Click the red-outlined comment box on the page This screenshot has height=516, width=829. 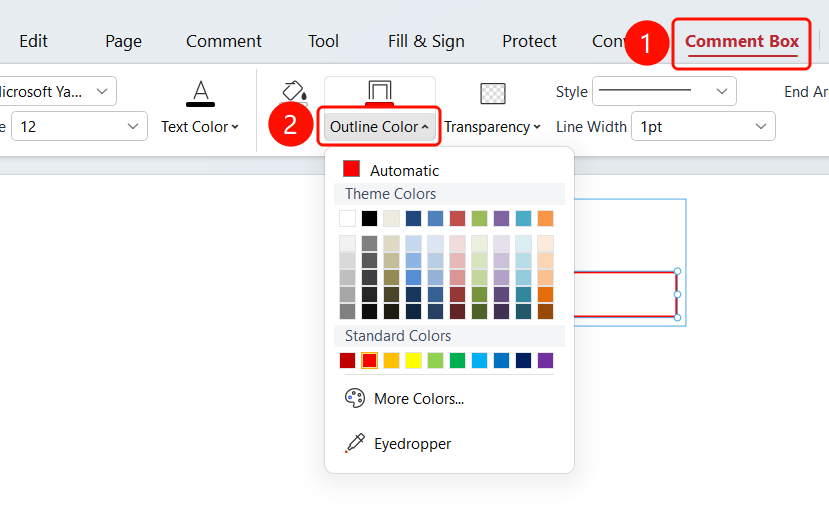click(x=625, y=294)
